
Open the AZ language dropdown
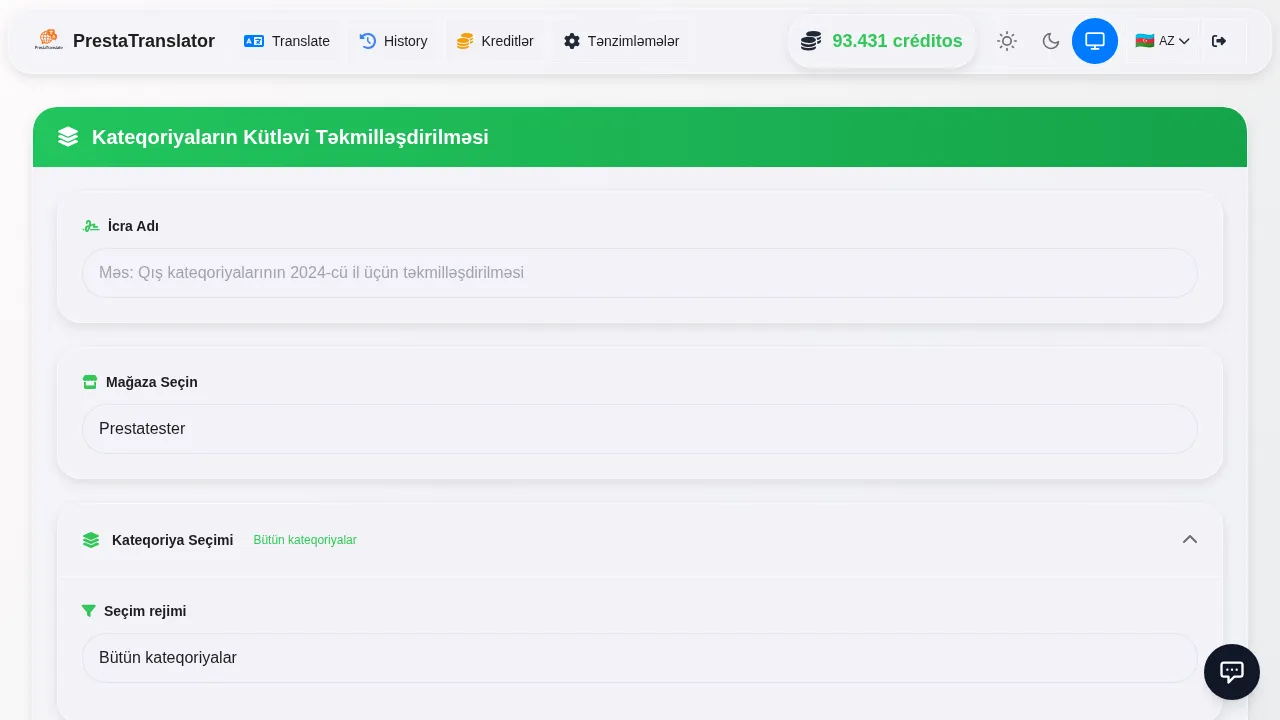[1162, 41]
